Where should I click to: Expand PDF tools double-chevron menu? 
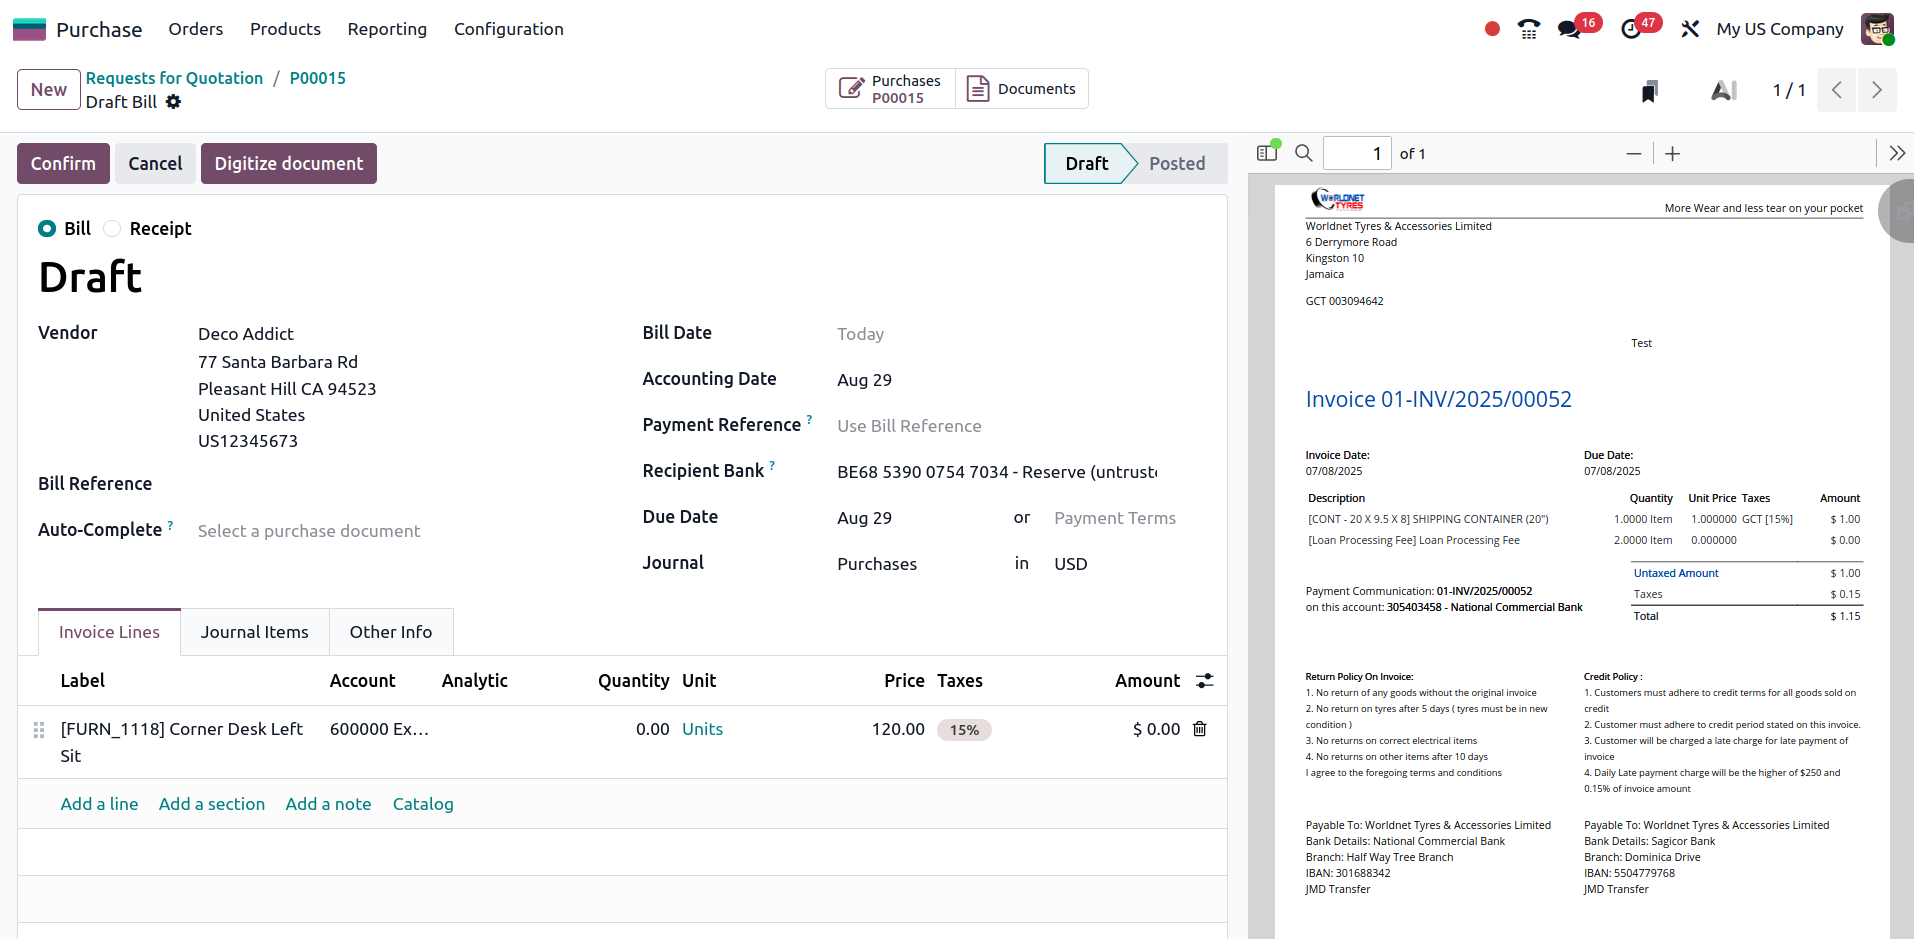pos(1897,153)
